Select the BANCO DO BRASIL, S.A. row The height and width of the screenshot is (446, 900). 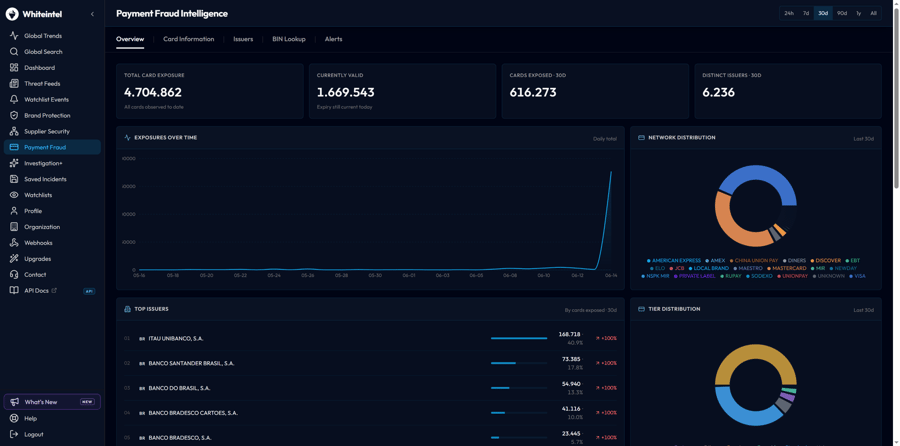click(370, 388)
